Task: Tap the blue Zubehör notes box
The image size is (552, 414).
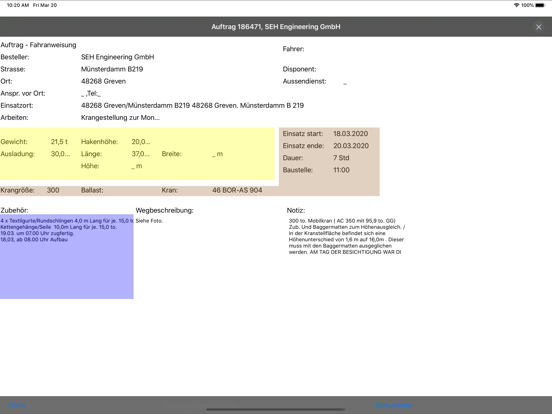Action: click(x=67, y=257)
